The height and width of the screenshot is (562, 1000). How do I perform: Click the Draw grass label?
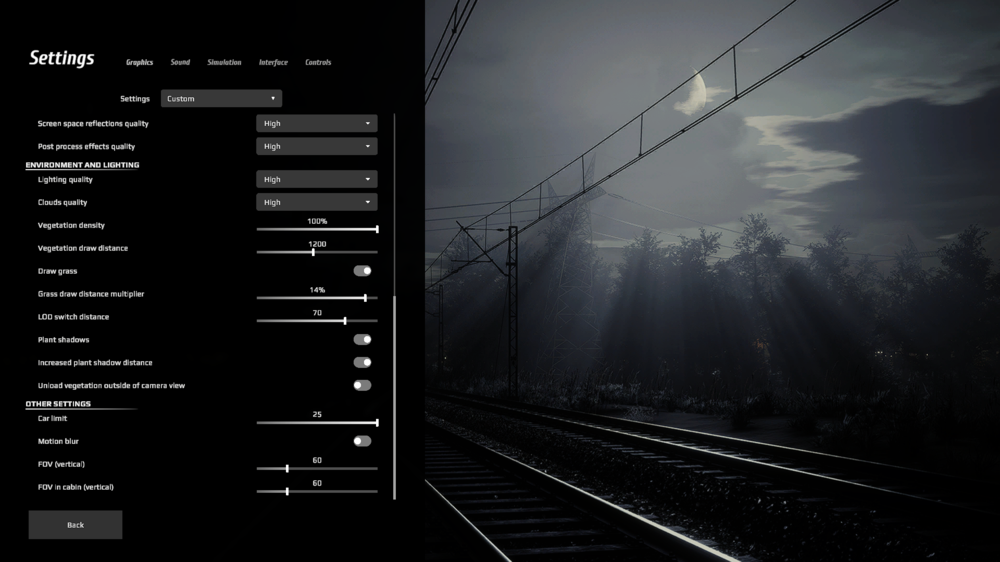pyautogui.click(x=57, y=271)
